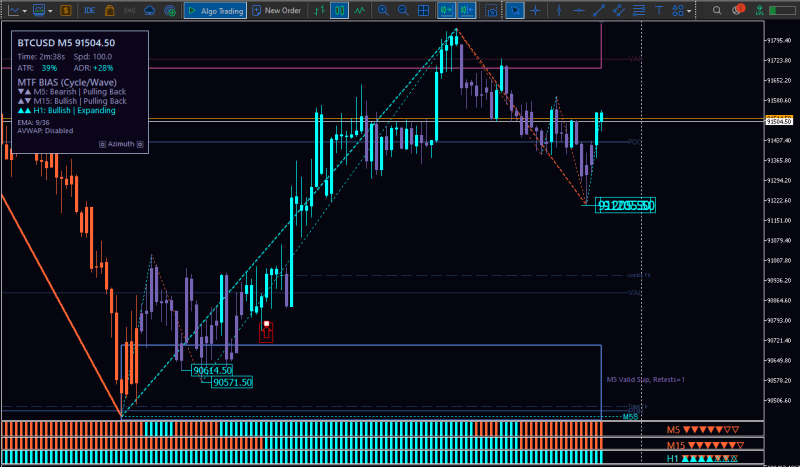Select the cursor arrow tool

[x=515, y=10]
